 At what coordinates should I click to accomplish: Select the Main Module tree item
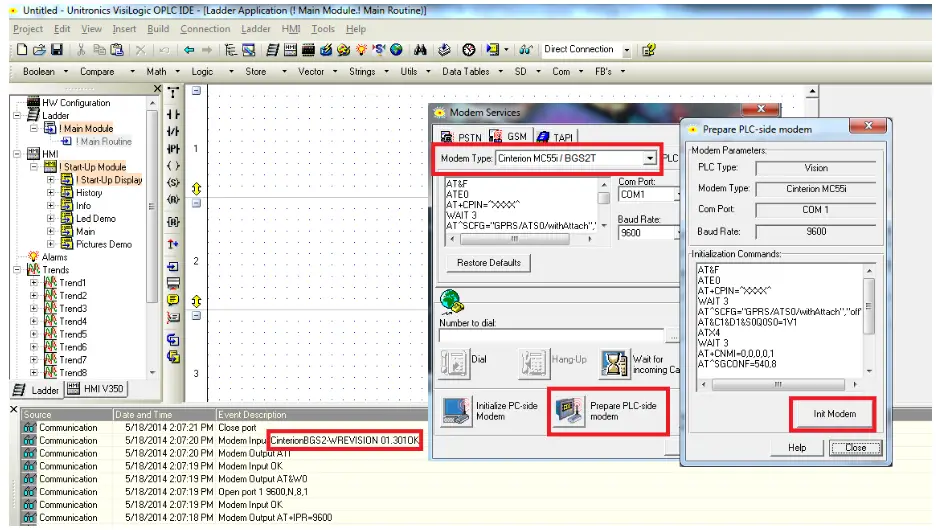[88, 128]
